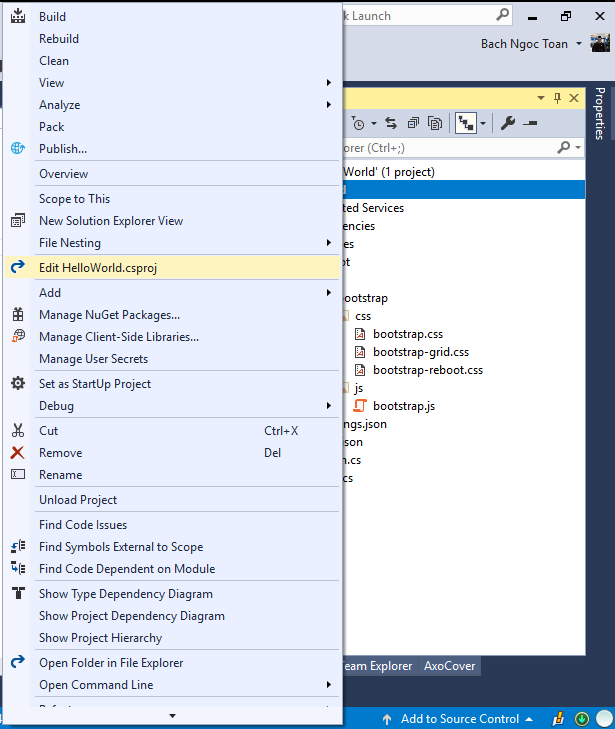Image resolution: width=615 pixels, height=729 pixels.
Task: Open the File Nesting toolbar dropdown arrow
Action: 483,123
